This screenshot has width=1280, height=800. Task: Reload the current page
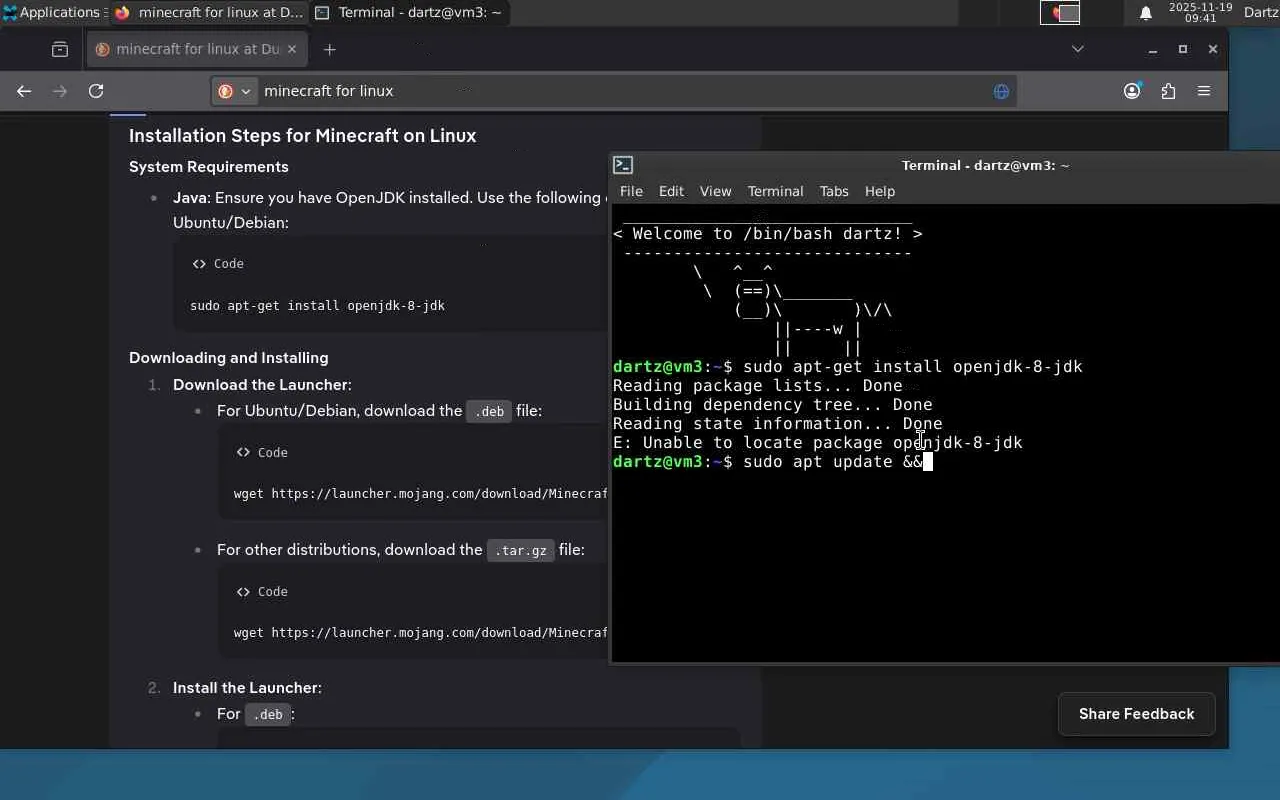pyautogui.click(x=96, y=91)
